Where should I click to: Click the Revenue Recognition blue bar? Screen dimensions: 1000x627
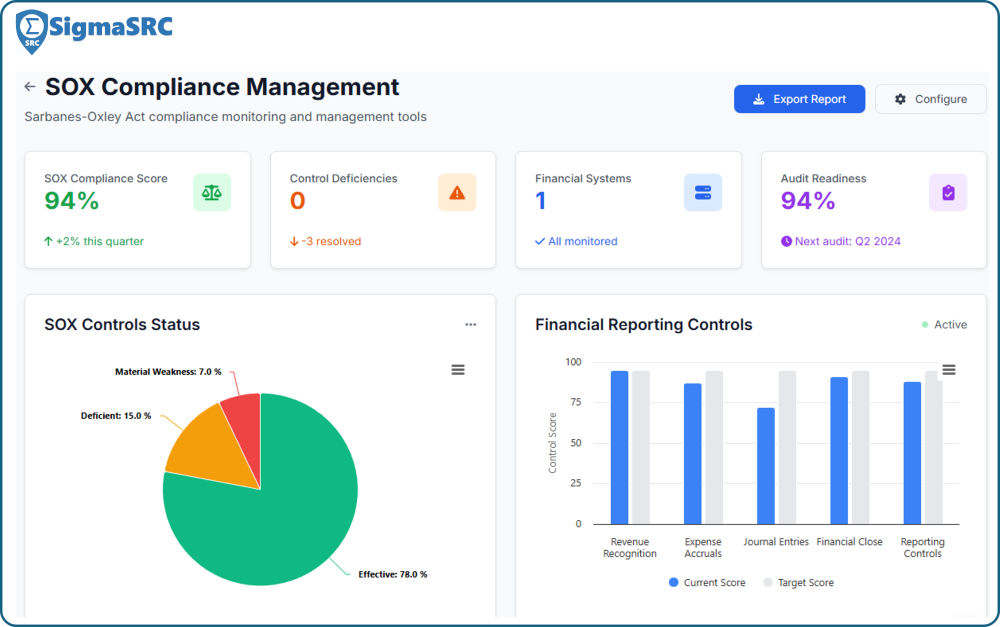pos(619,447)
